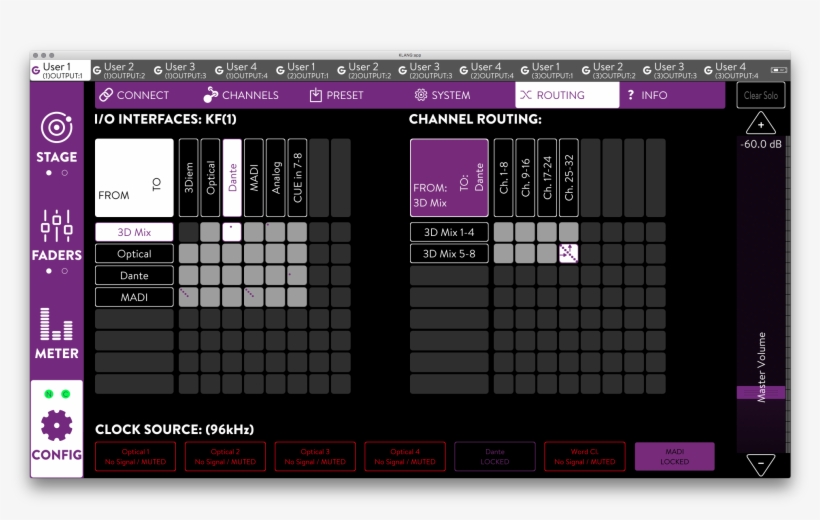Click the Channels icon in top bar
Viewport: 820px width, 520px height.
pos(211,95)
